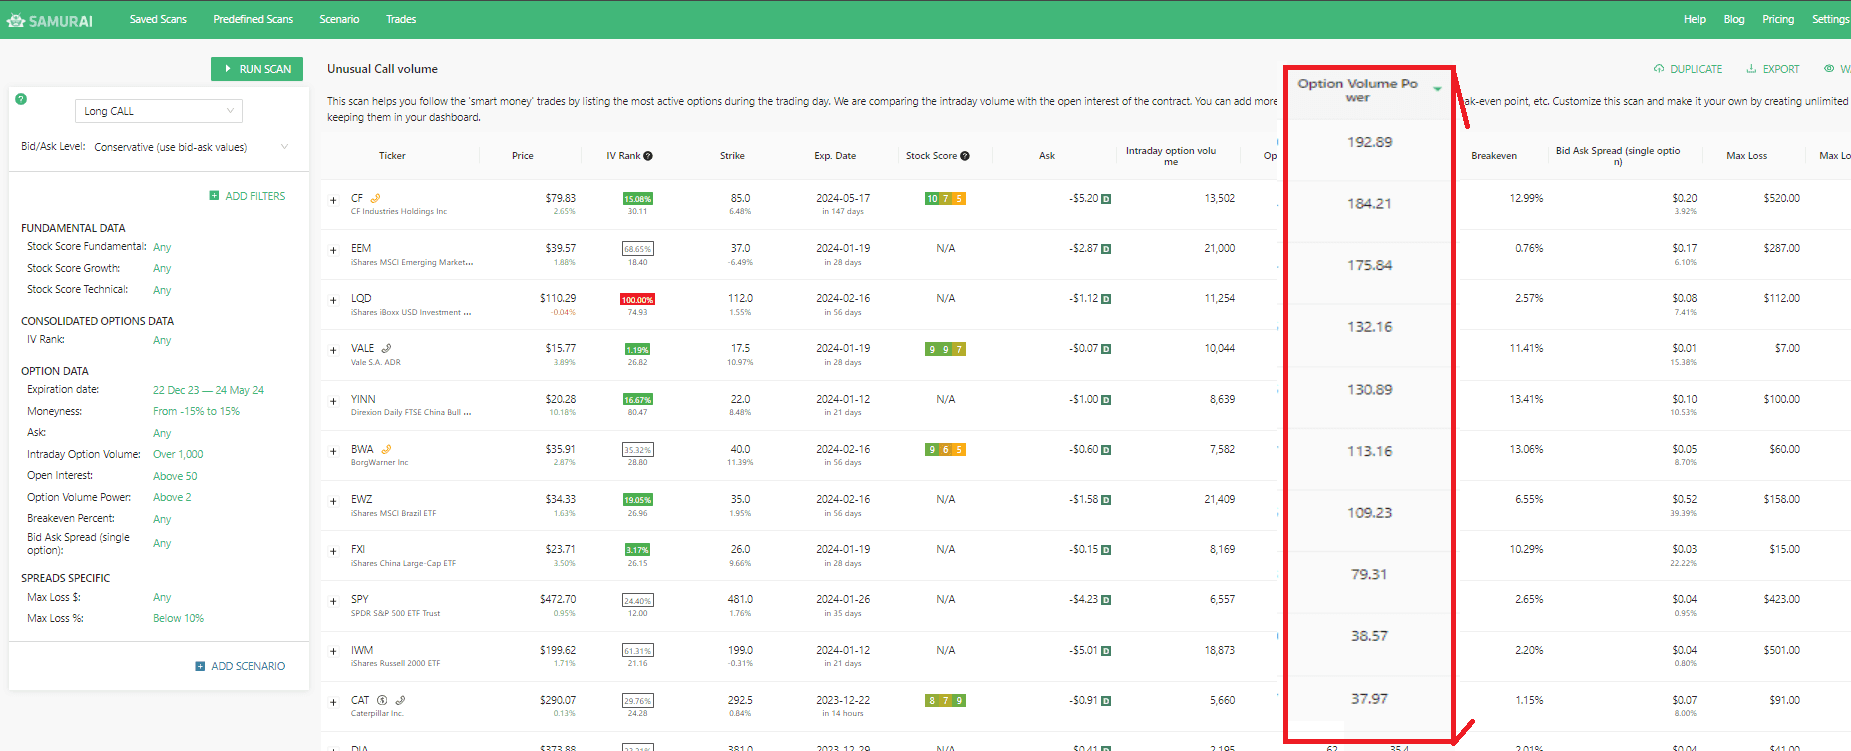Click the D badge next to LQD ask price
The height and width of the screenshot is (751, 1851).
[x=1106, y=299]
